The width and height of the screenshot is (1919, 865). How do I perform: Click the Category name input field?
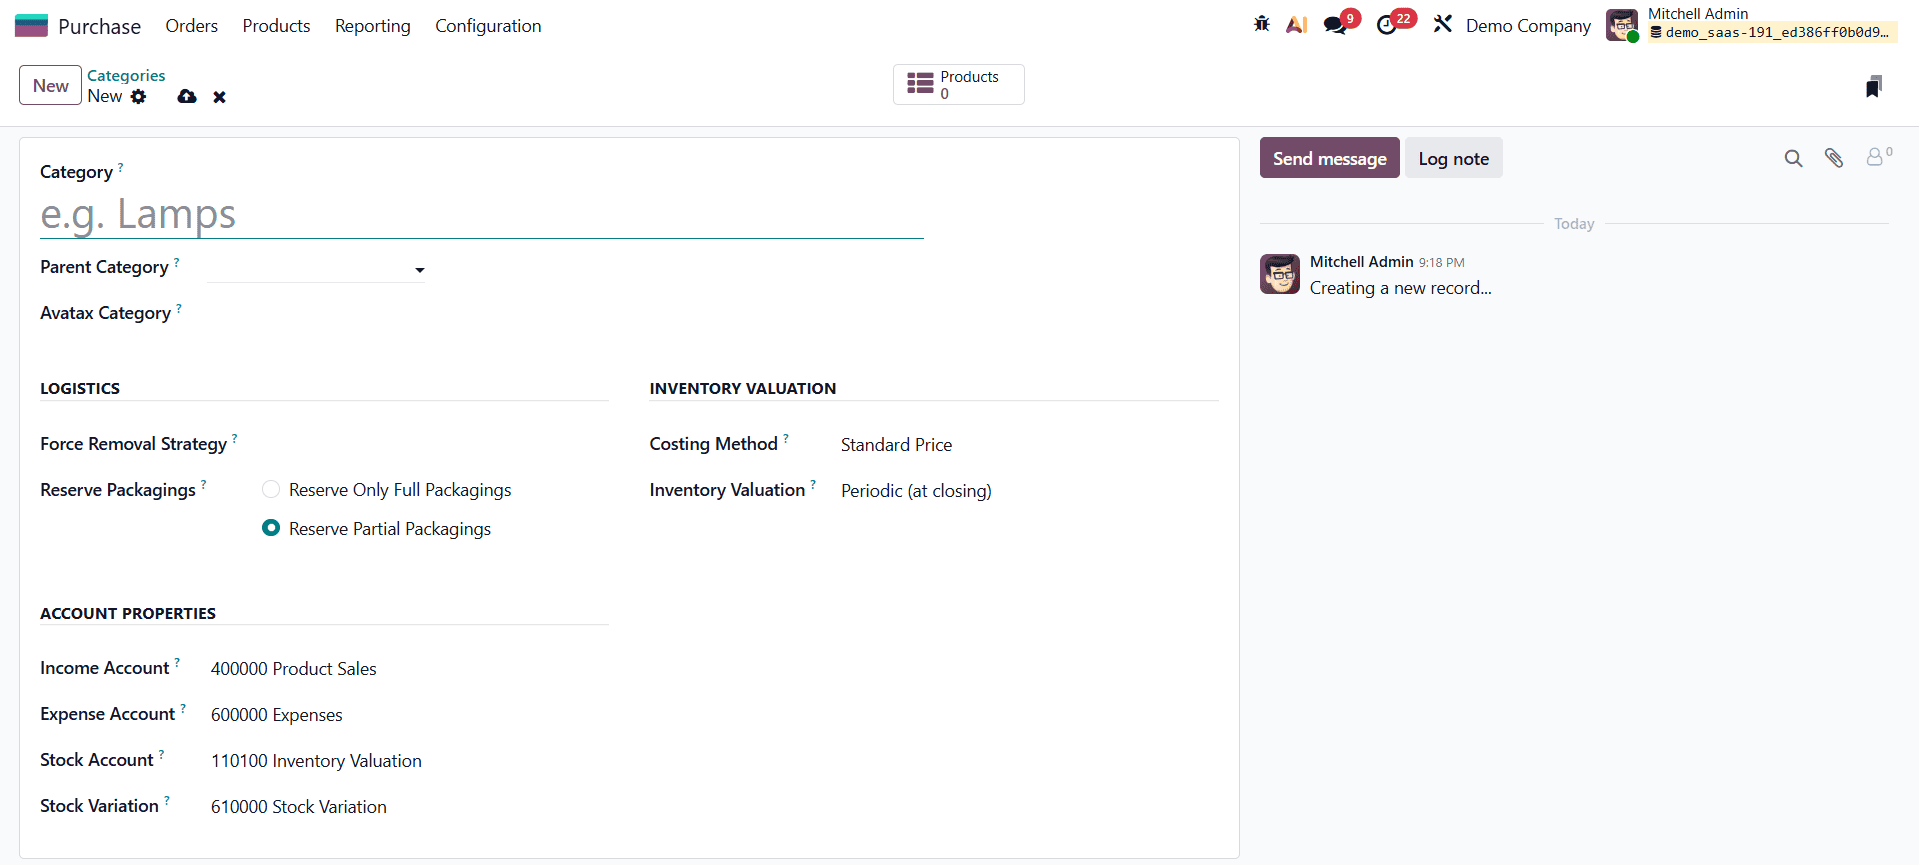click(x=480, y=215)
